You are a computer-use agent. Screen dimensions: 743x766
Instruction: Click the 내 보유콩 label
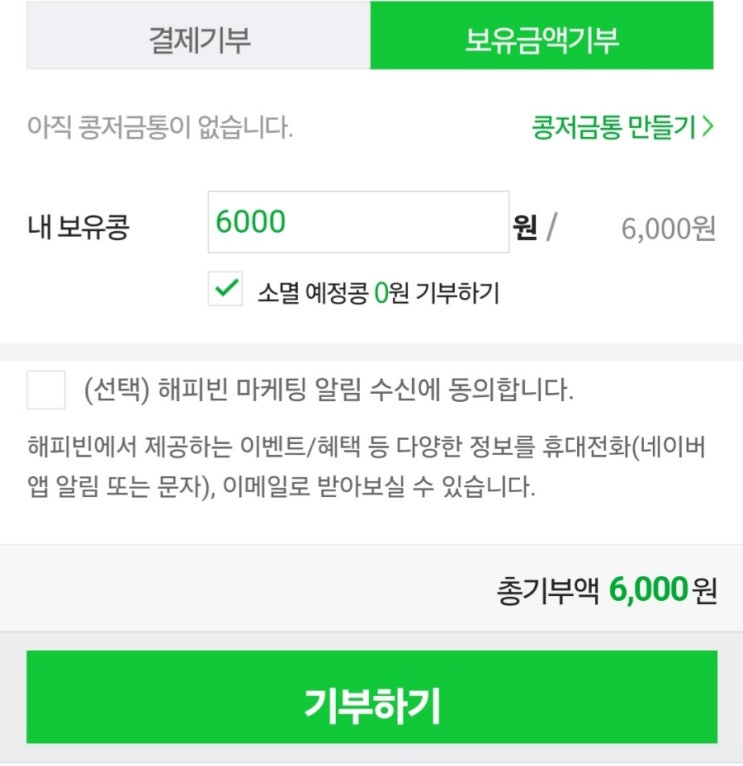point(79,228)
